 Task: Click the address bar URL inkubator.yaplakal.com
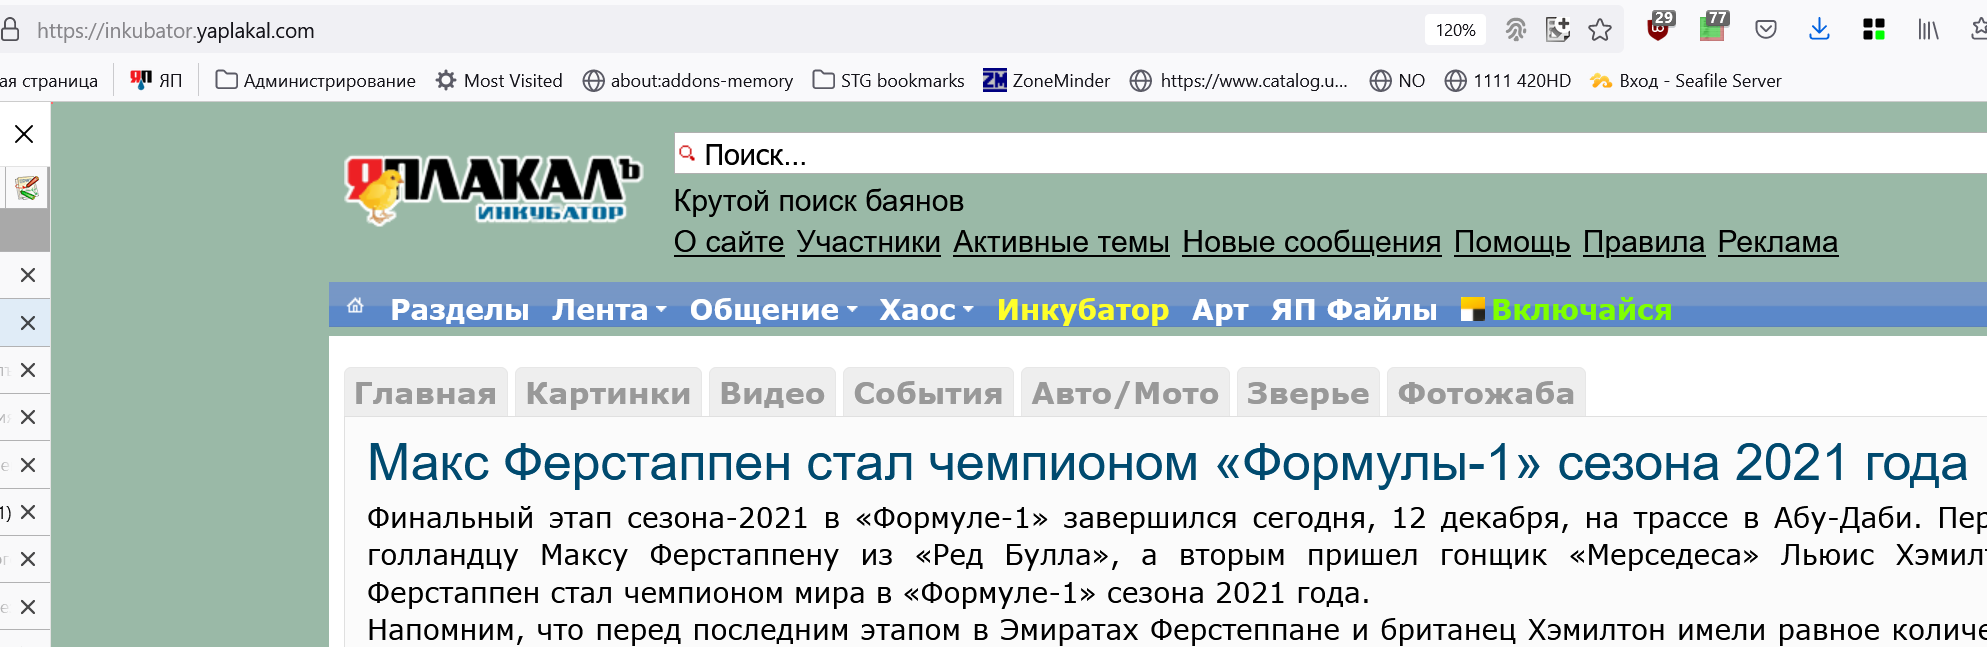[x=176, y=31]
